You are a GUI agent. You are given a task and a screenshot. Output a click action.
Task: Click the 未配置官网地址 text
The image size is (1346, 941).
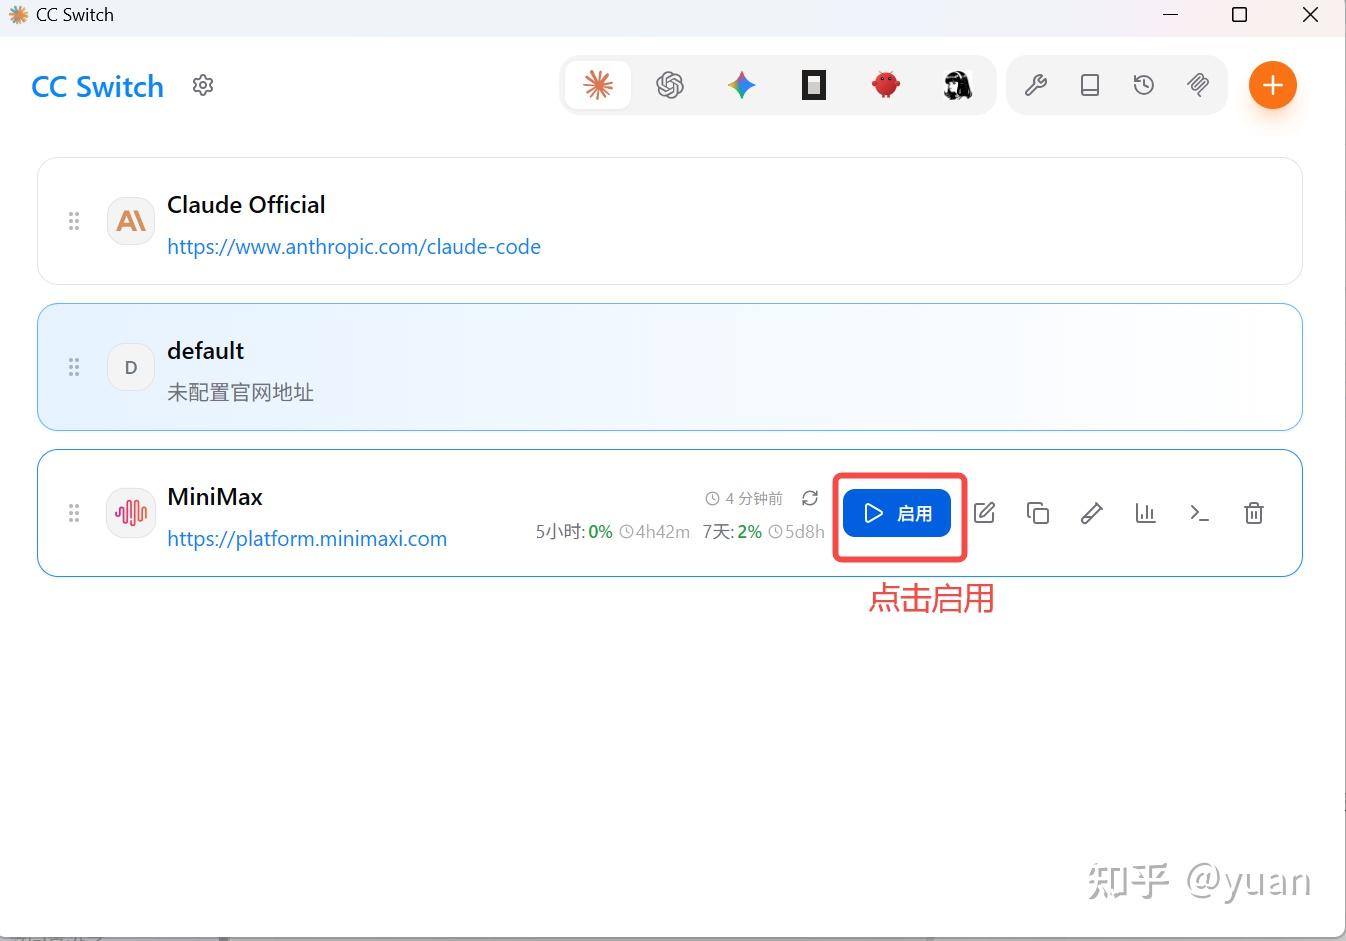click(240, 393)
